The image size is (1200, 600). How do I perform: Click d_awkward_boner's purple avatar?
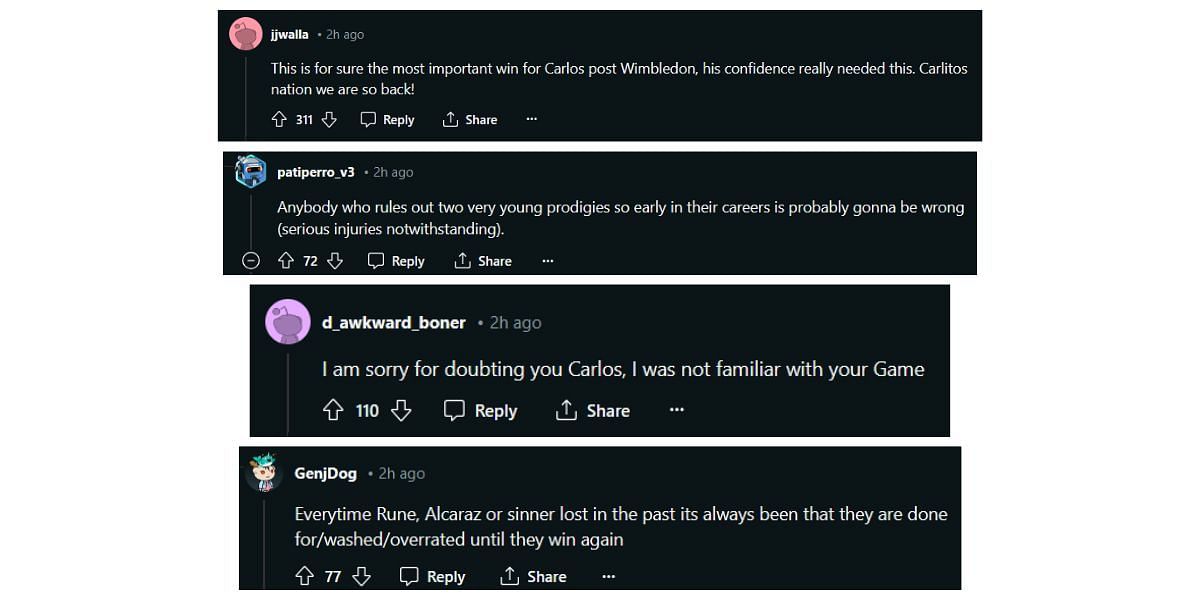coord(287,322)
